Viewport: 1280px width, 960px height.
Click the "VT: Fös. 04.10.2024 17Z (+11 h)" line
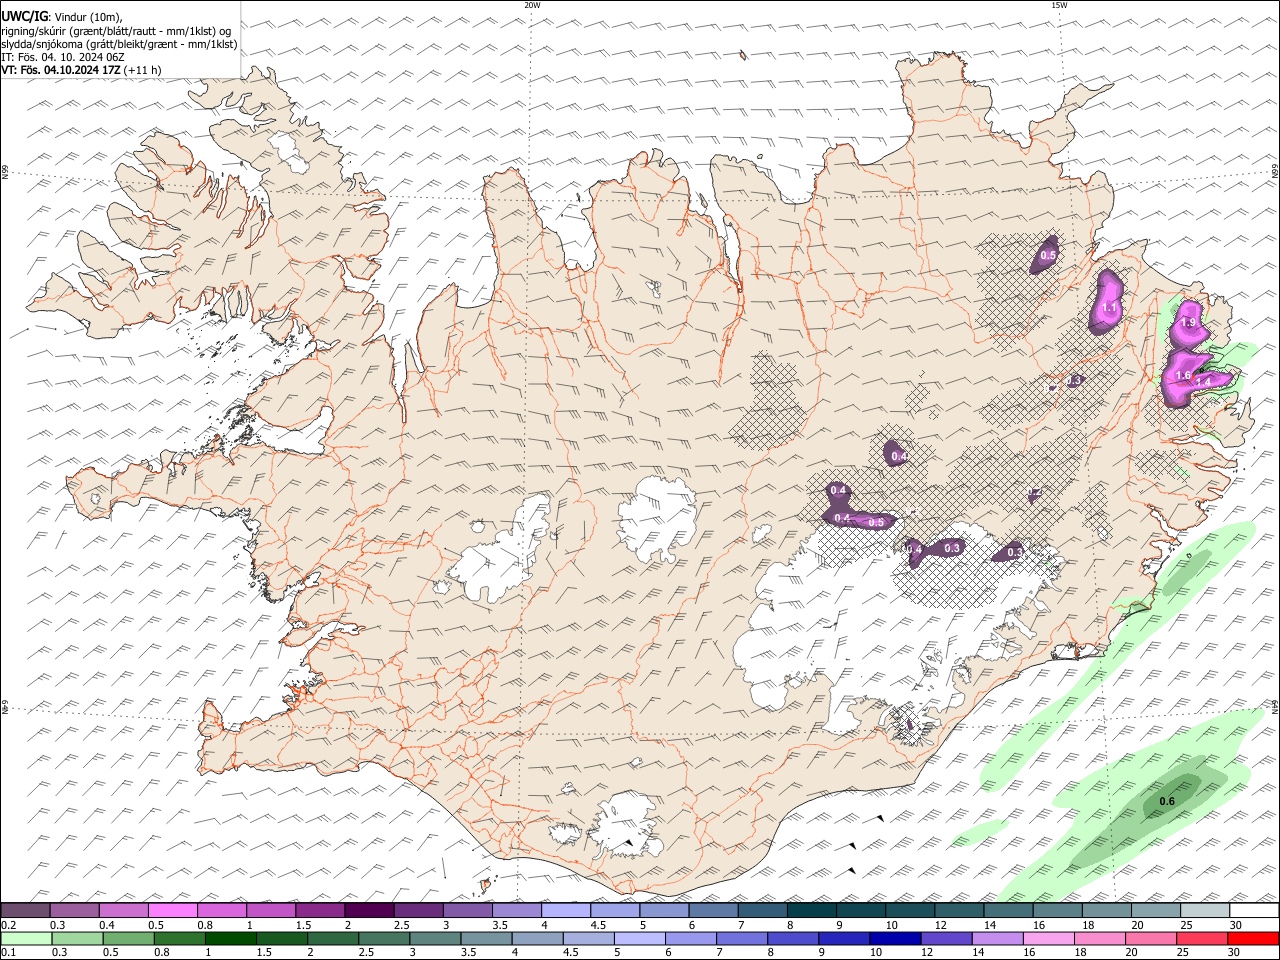(81, 70)
